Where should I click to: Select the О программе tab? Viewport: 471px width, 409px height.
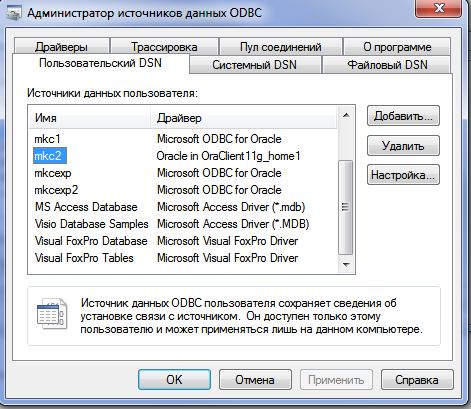coord(397,46)
